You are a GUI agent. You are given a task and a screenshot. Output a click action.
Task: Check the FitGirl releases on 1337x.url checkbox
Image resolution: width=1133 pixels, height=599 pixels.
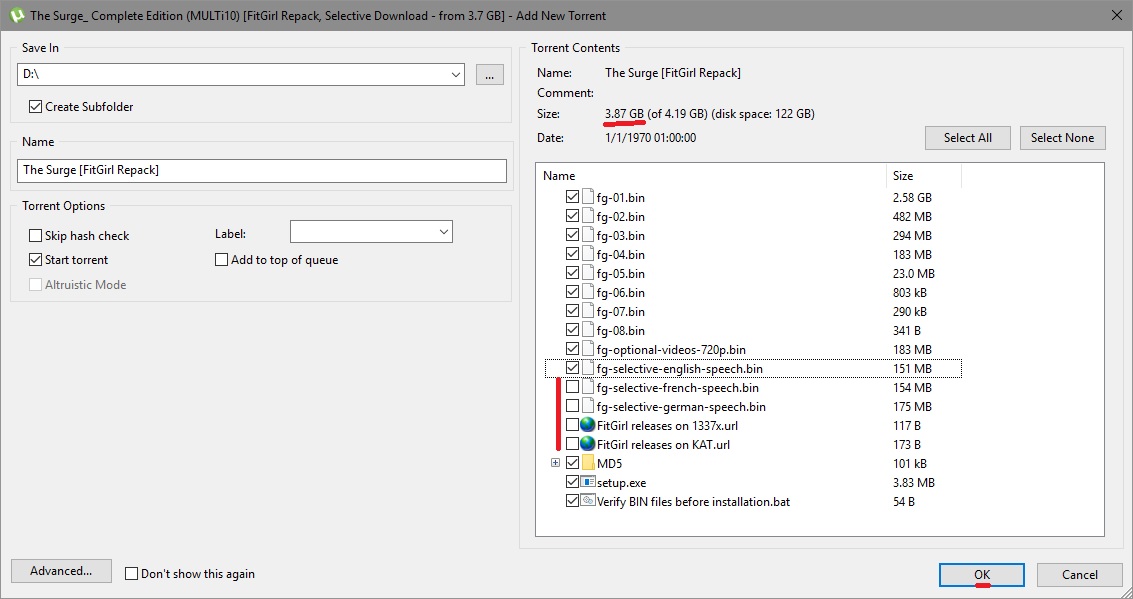click(x=572, y=425)
